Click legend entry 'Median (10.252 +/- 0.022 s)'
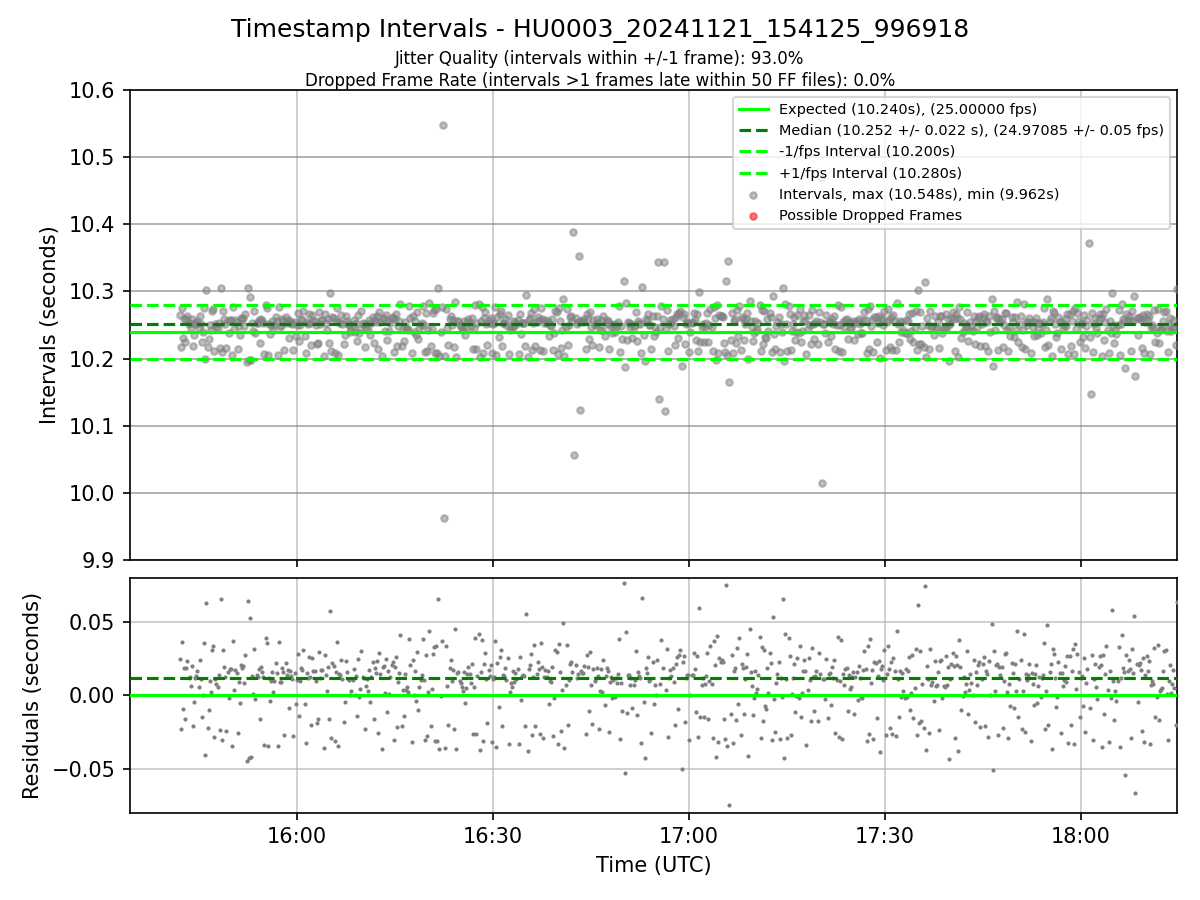This screenshot has height=900, width=1200. click(971, 130)
